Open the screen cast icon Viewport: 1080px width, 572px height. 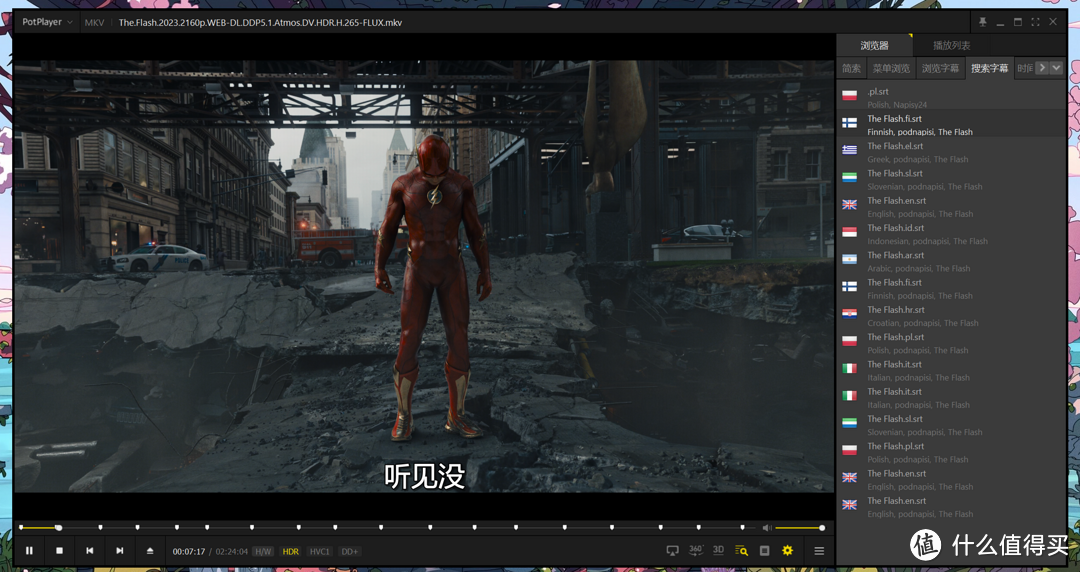(672, 551)
